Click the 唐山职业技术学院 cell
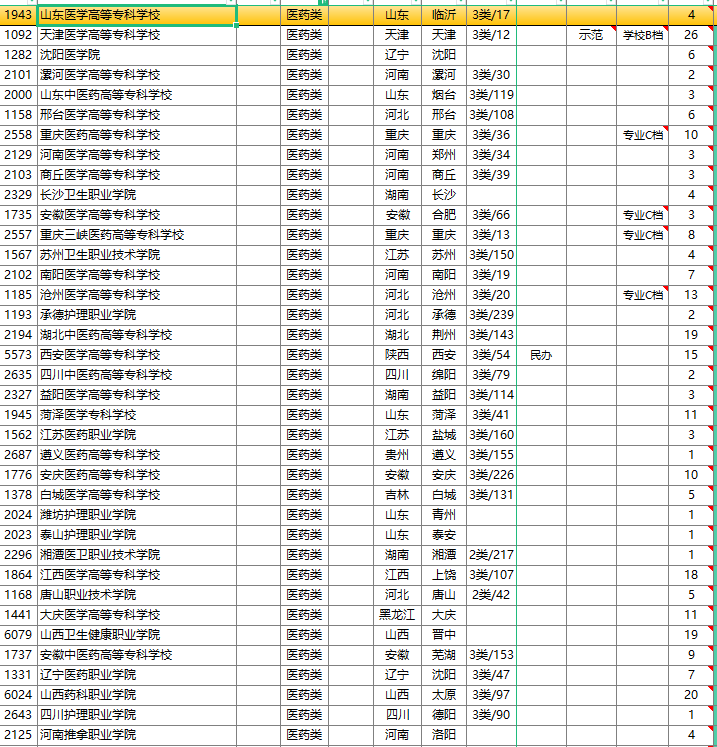 (x=137, y=596)
